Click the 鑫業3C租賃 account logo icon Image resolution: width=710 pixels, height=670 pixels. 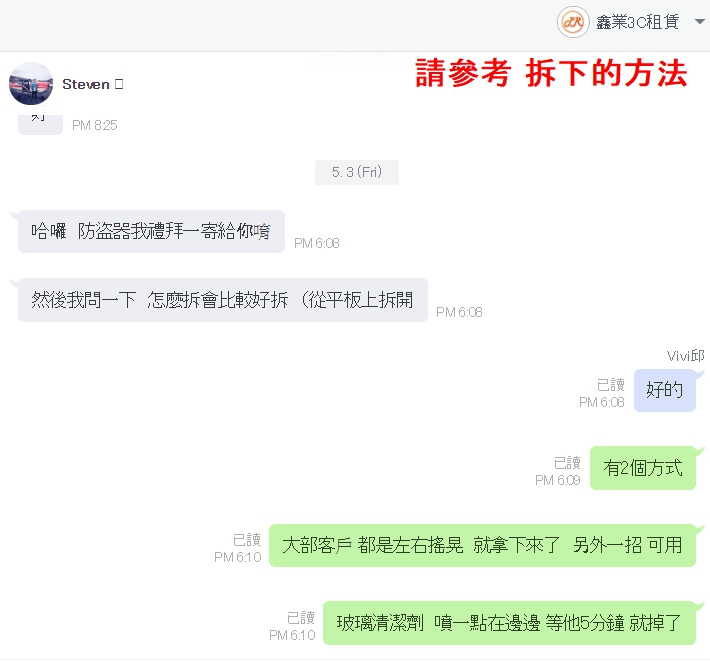click(573, 22)
